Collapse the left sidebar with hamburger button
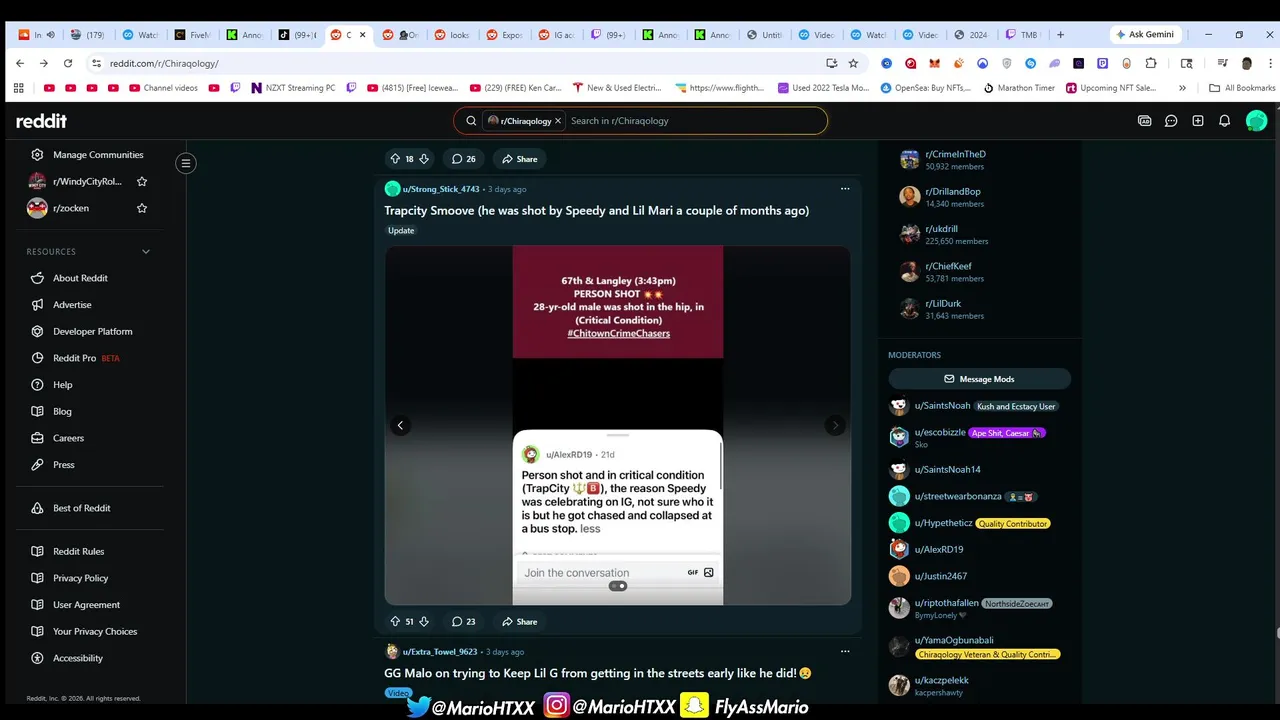Image resolution: width=1280 pixels, height=720 pixels. click(186, 163)
